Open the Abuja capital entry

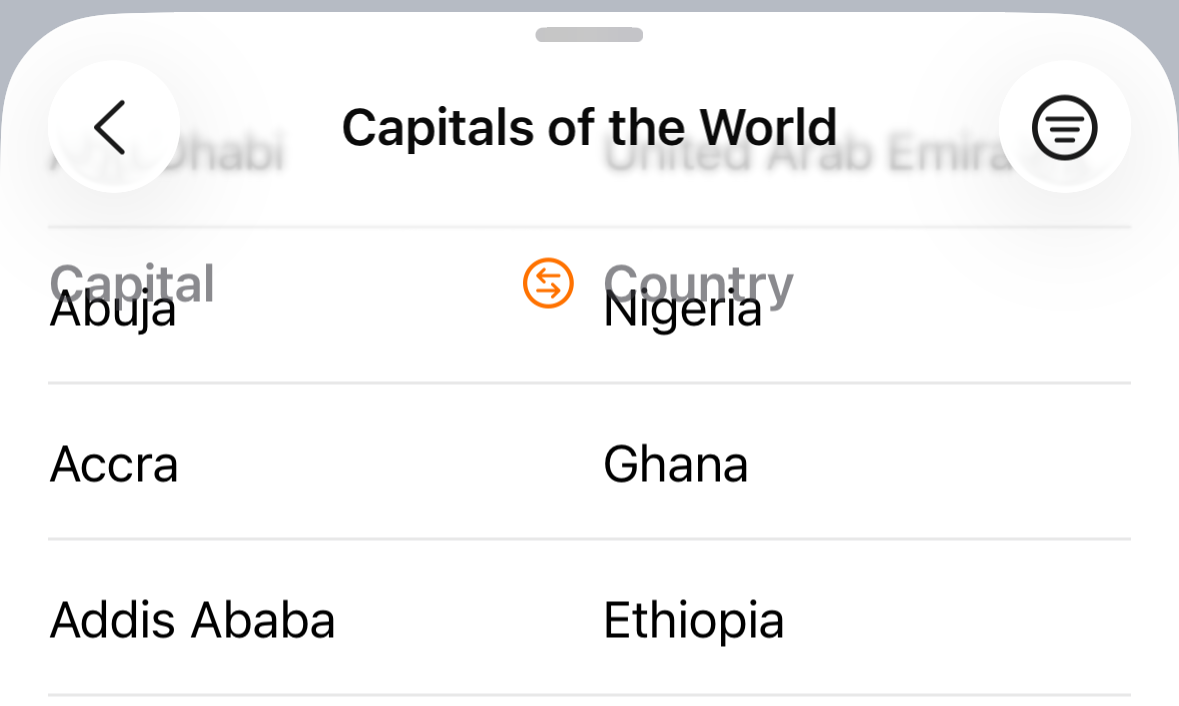pyautogui.click(x=113, y=310)
